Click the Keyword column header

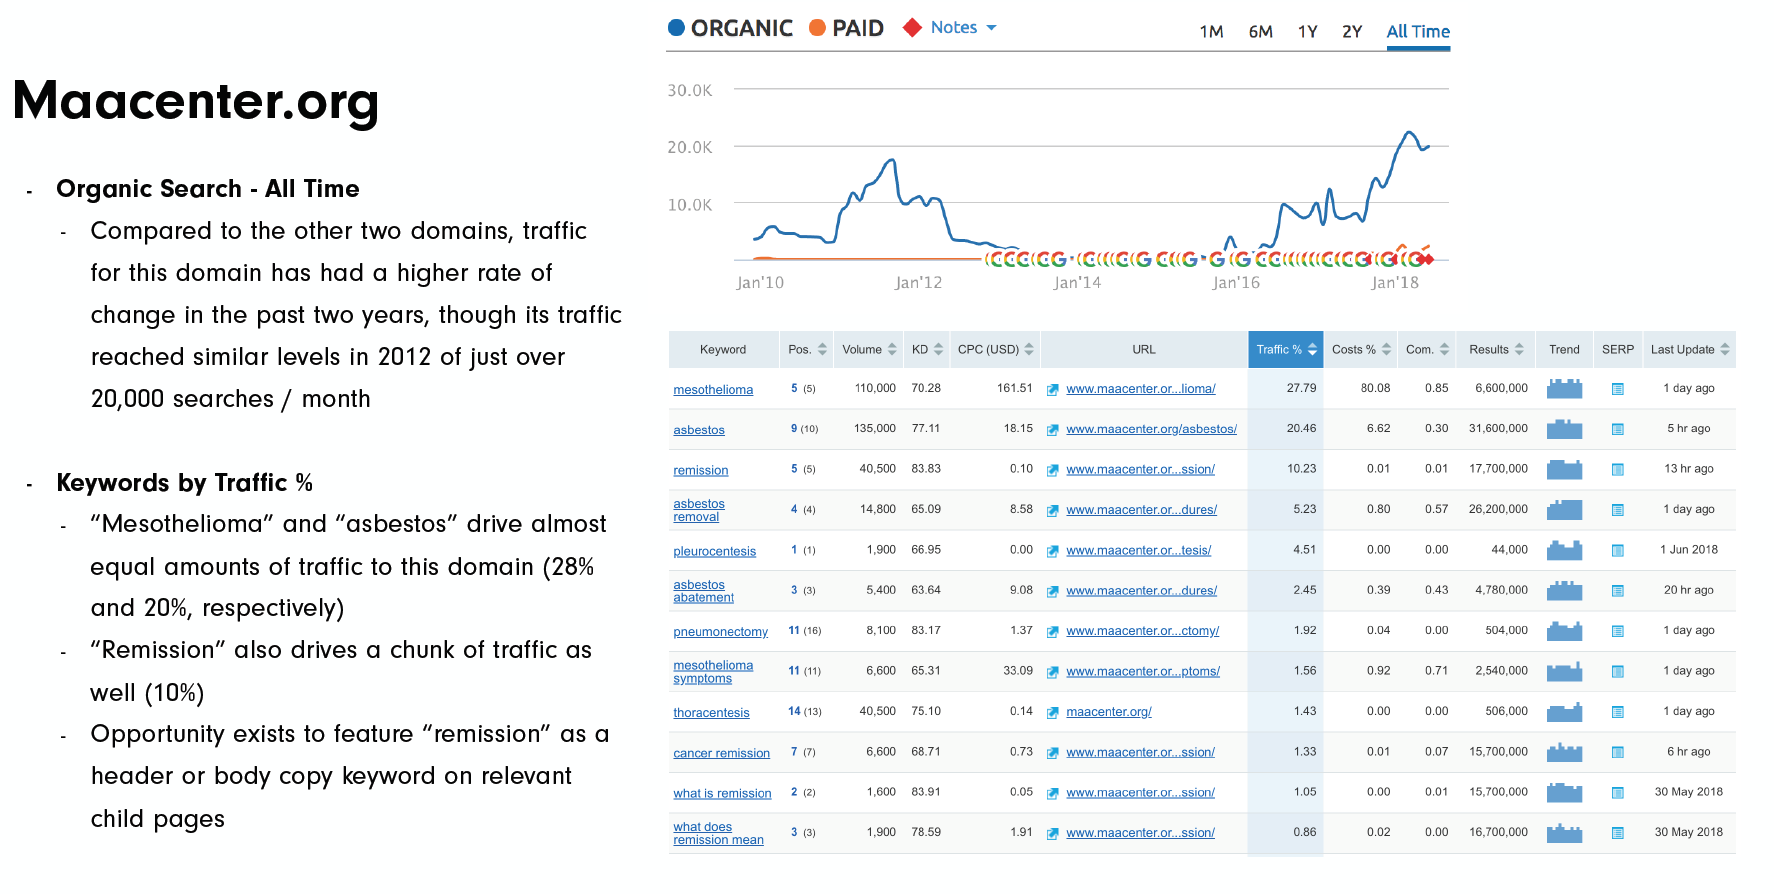click(723, 349)
